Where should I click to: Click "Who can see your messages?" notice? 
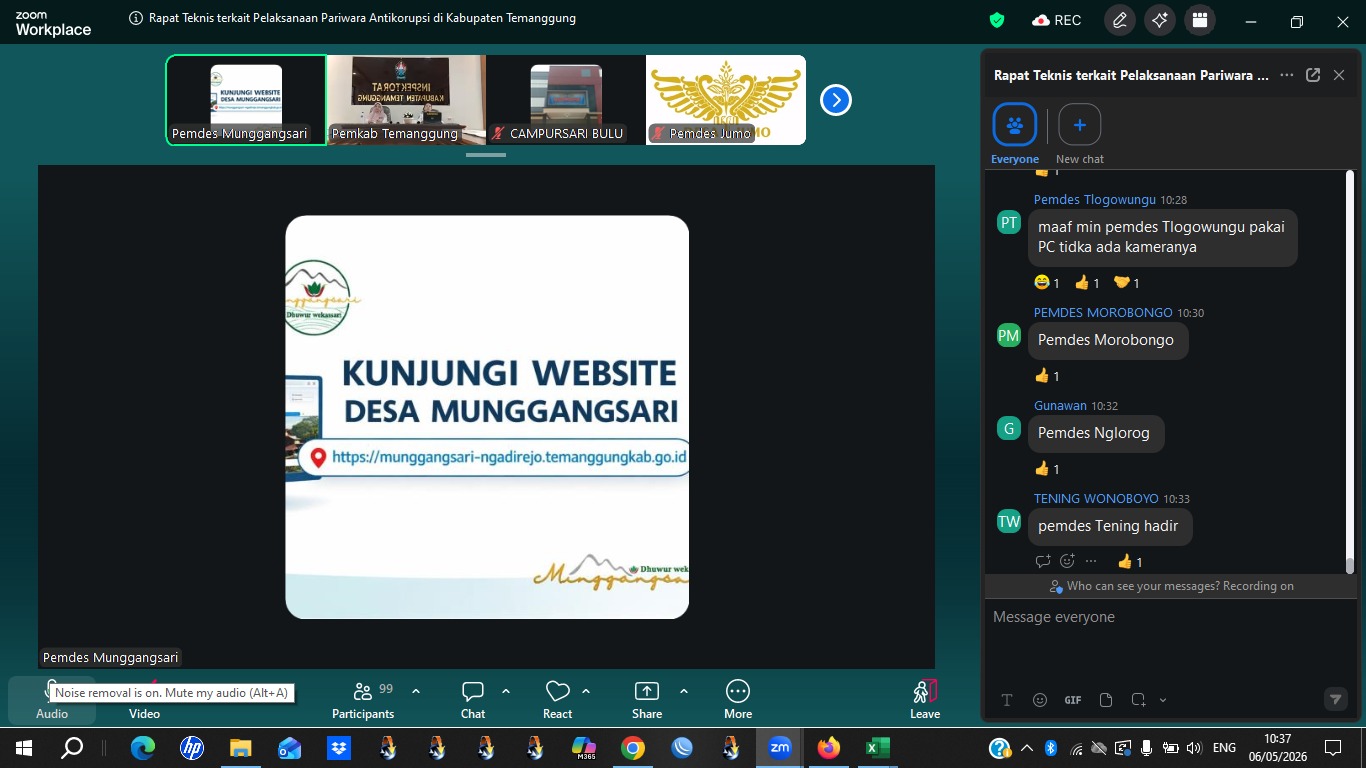click(x=1171, y=586)
